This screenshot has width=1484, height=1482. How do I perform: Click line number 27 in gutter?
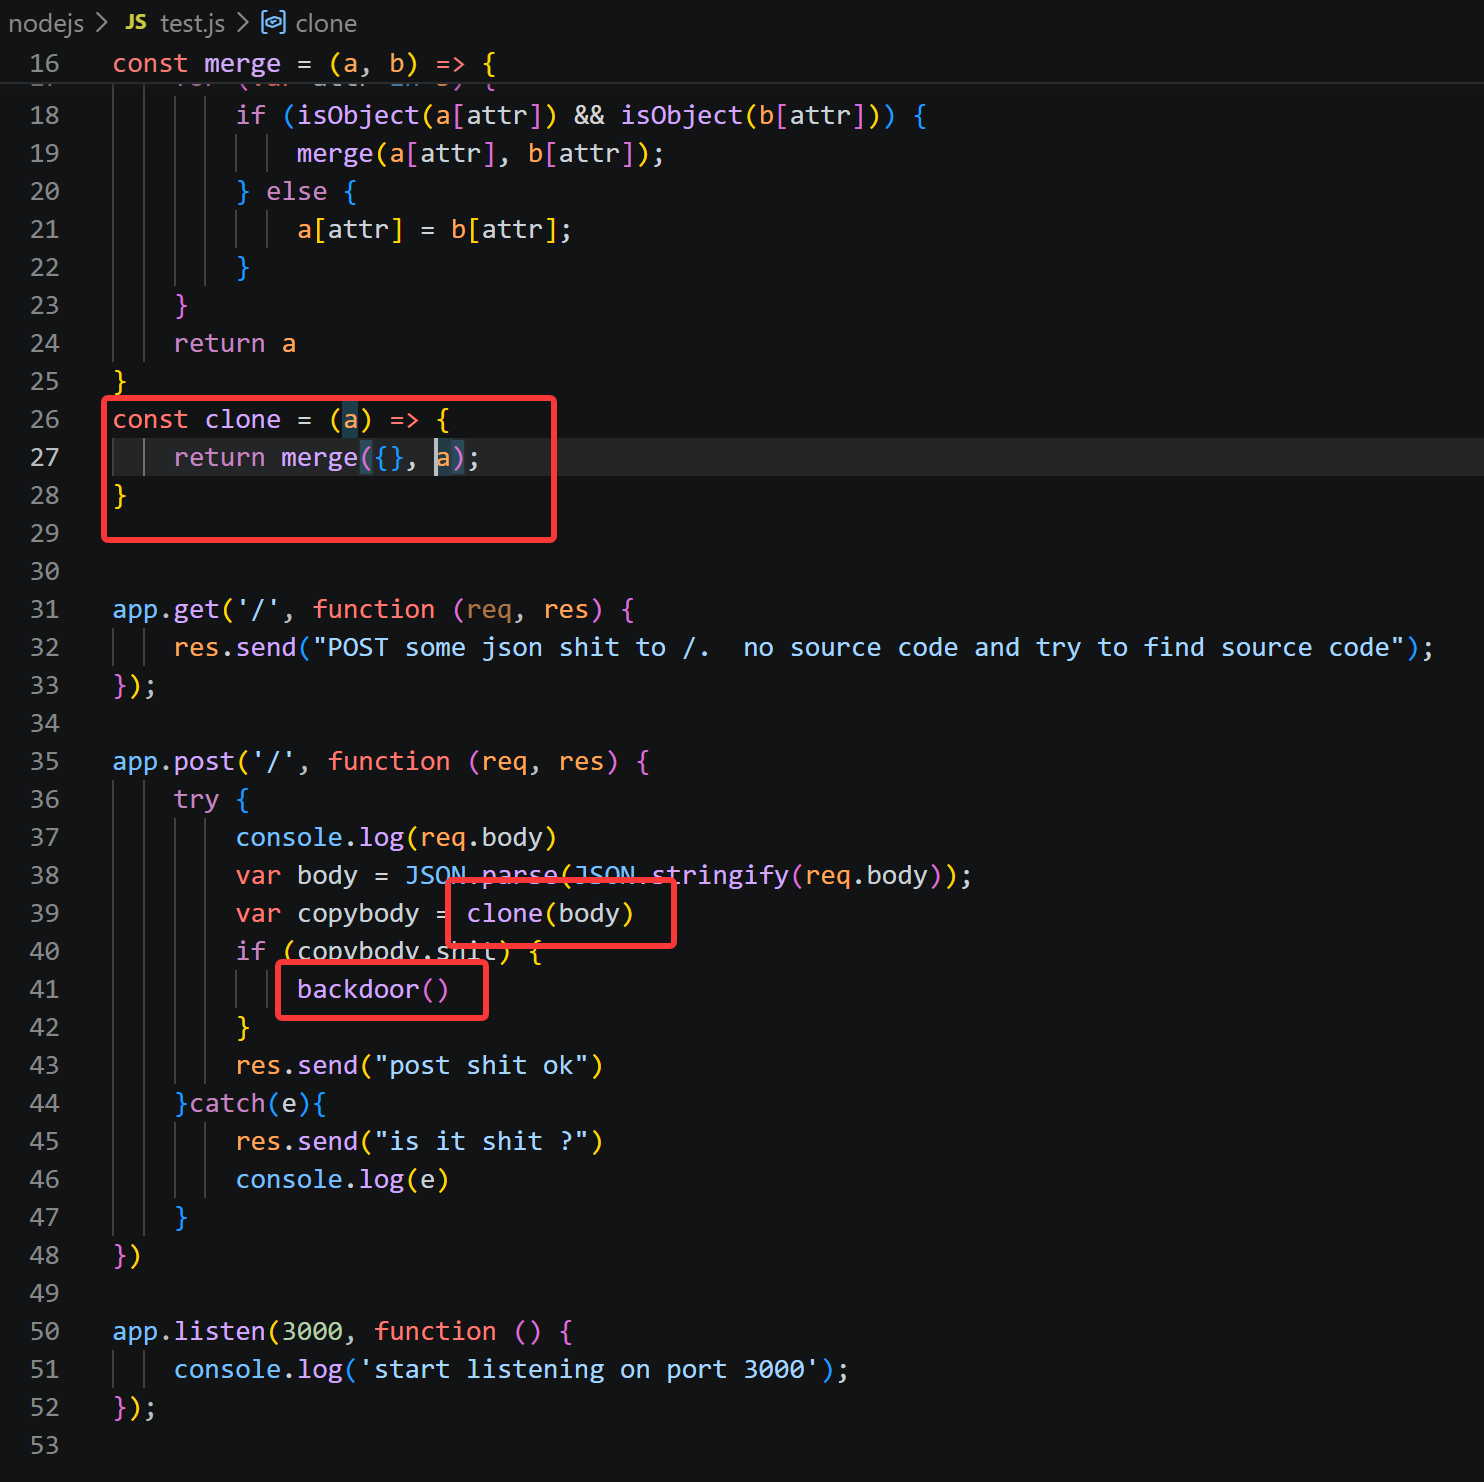pyautogui.click(x=44, y=457)
